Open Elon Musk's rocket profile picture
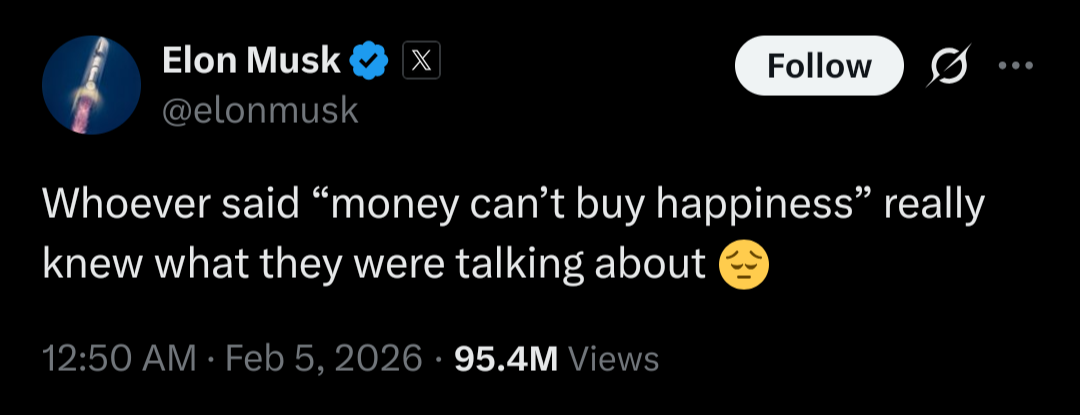 [x=90, y=85]
